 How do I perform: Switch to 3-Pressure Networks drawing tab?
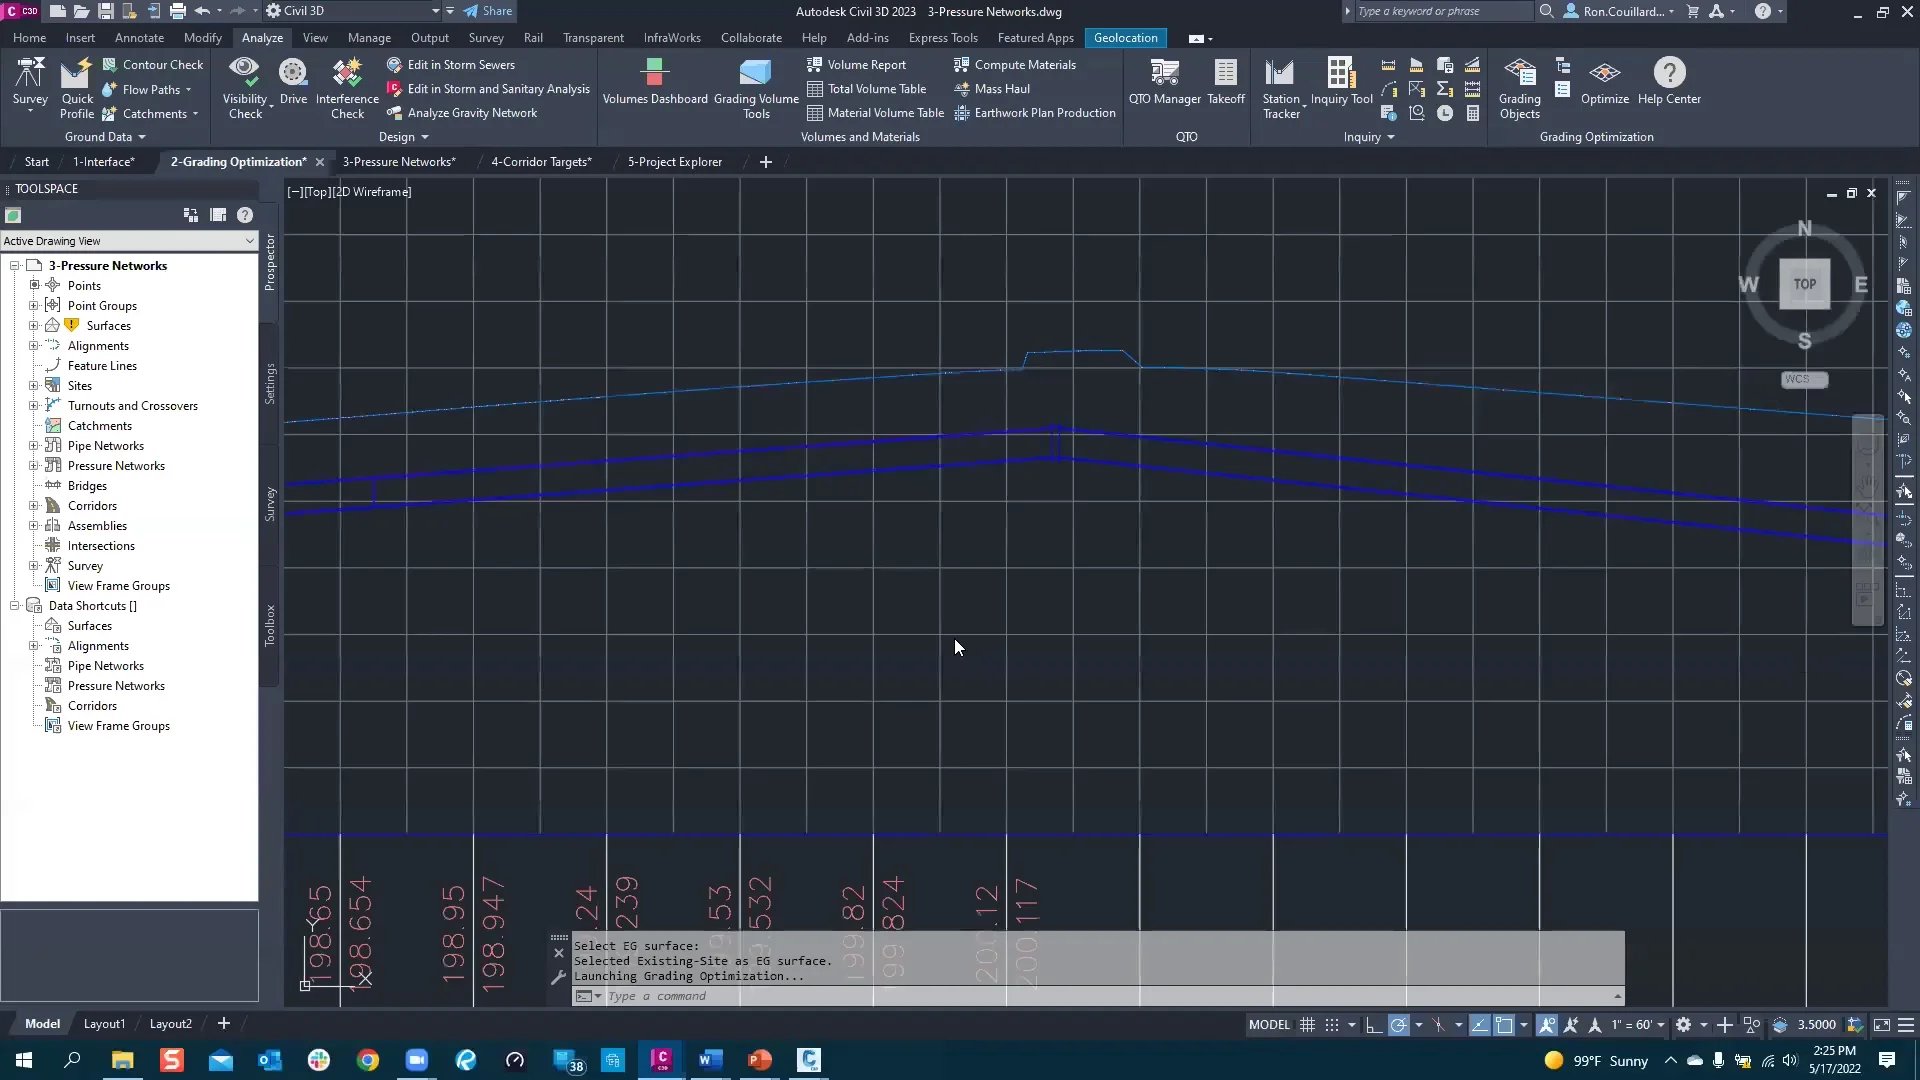[x=398, y=162]
